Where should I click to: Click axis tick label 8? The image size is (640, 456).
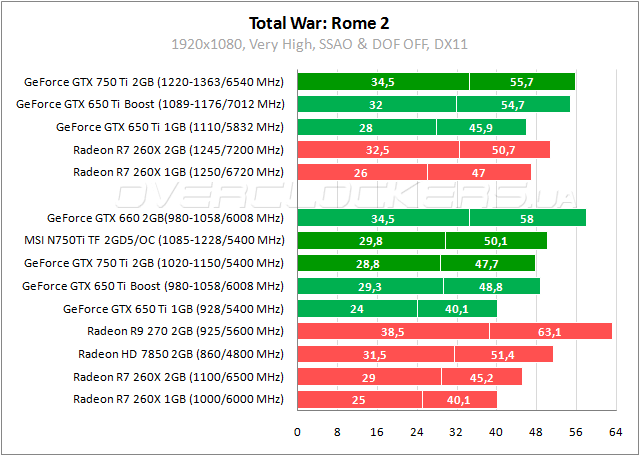point(337,432)
